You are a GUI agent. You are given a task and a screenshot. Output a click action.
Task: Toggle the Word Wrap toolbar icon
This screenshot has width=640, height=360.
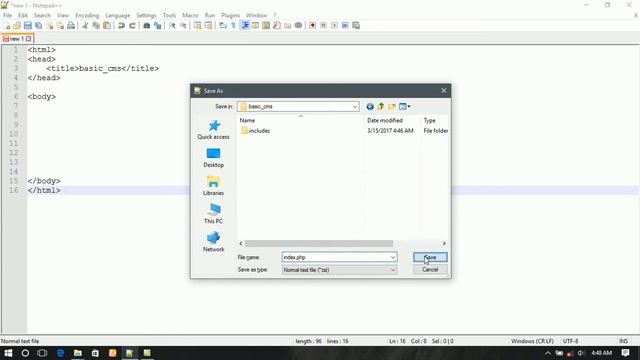[x=222, y=25]
